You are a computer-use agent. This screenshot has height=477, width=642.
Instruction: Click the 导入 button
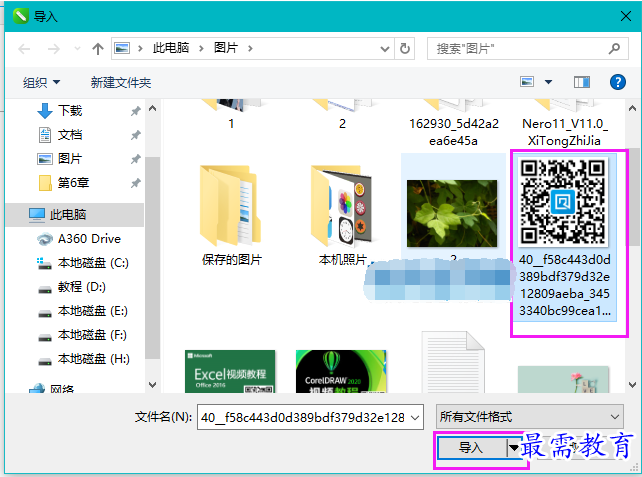pos(471,448)
